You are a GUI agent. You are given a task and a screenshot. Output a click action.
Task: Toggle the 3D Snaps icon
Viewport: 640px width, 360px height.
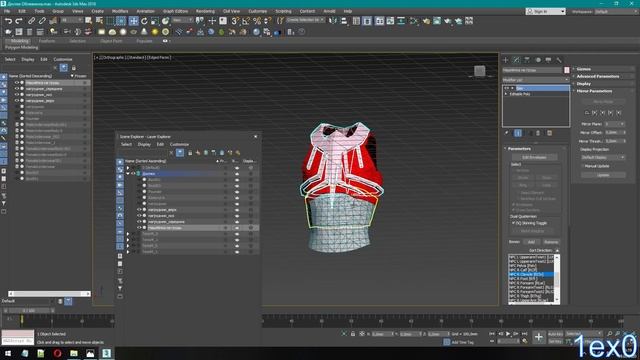235,21
